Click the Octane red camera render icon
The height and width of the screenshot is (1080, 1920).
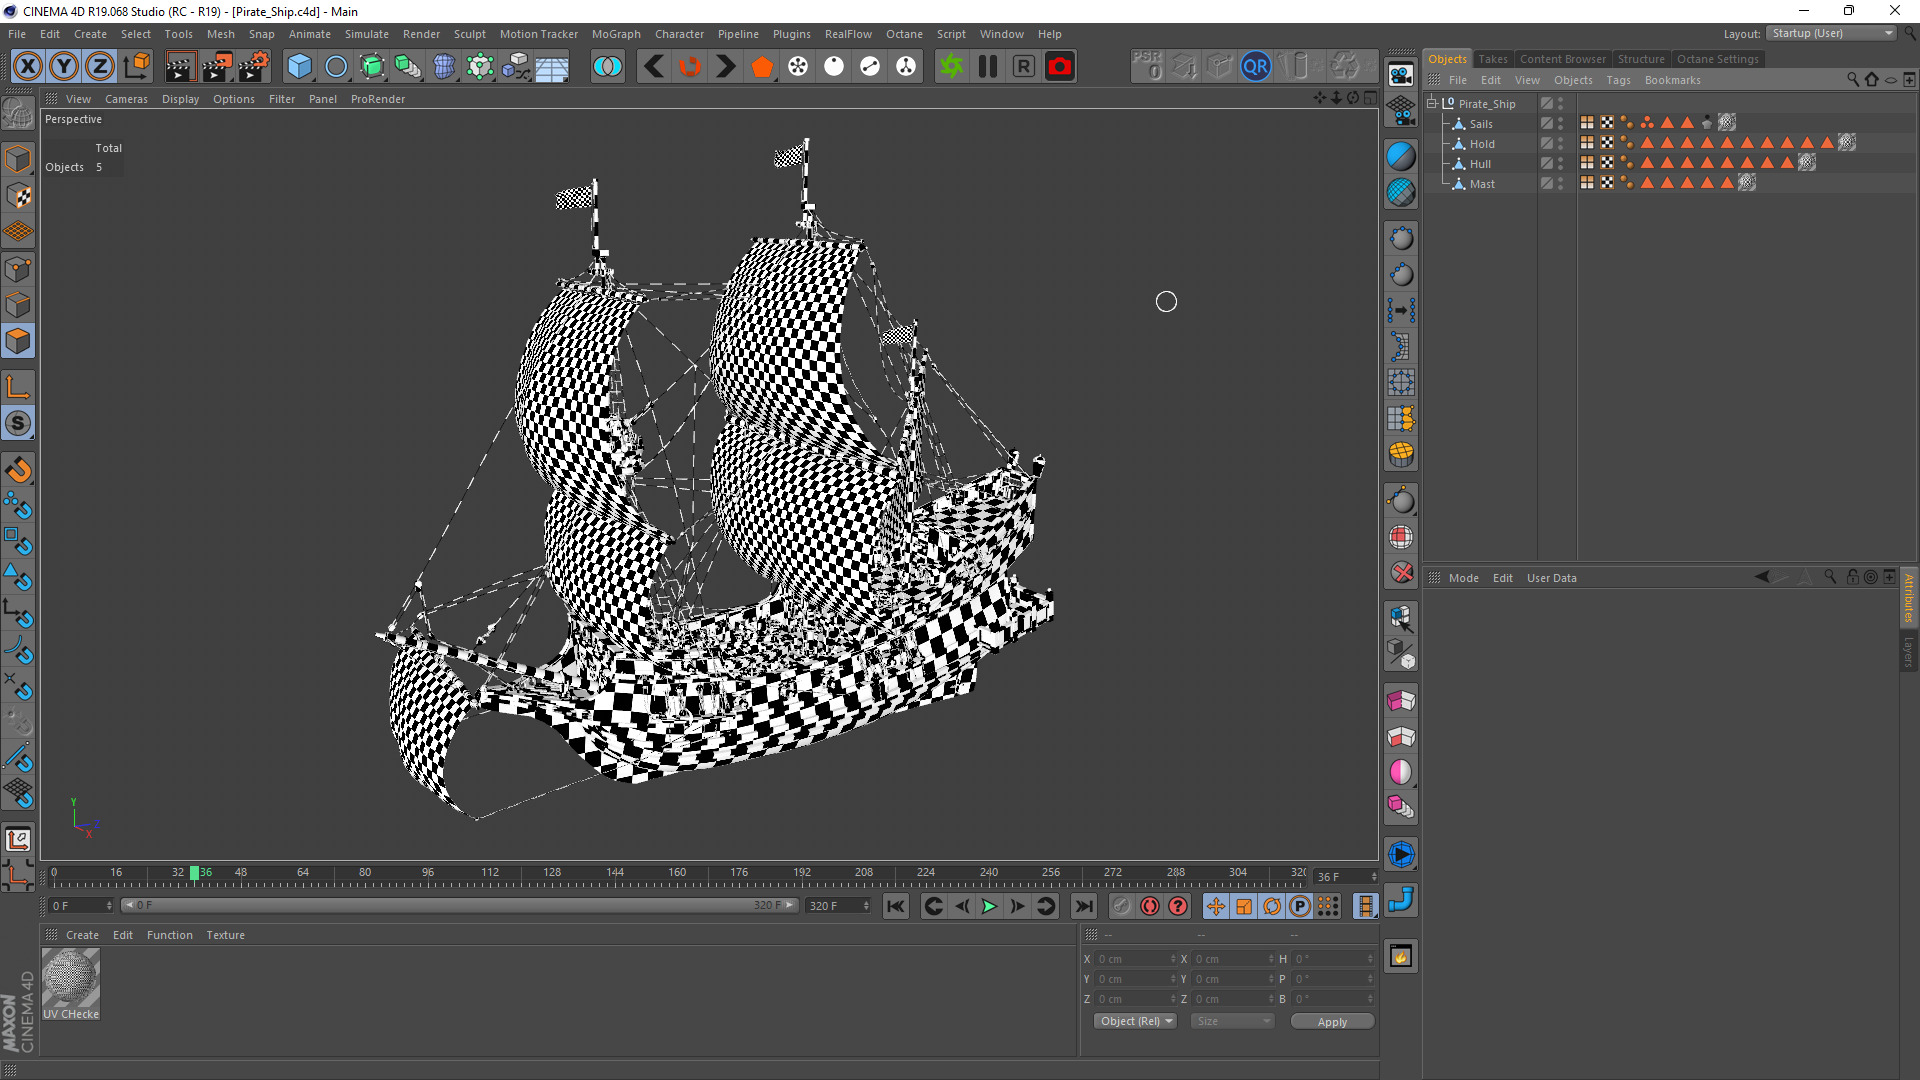pos(1060,66)
